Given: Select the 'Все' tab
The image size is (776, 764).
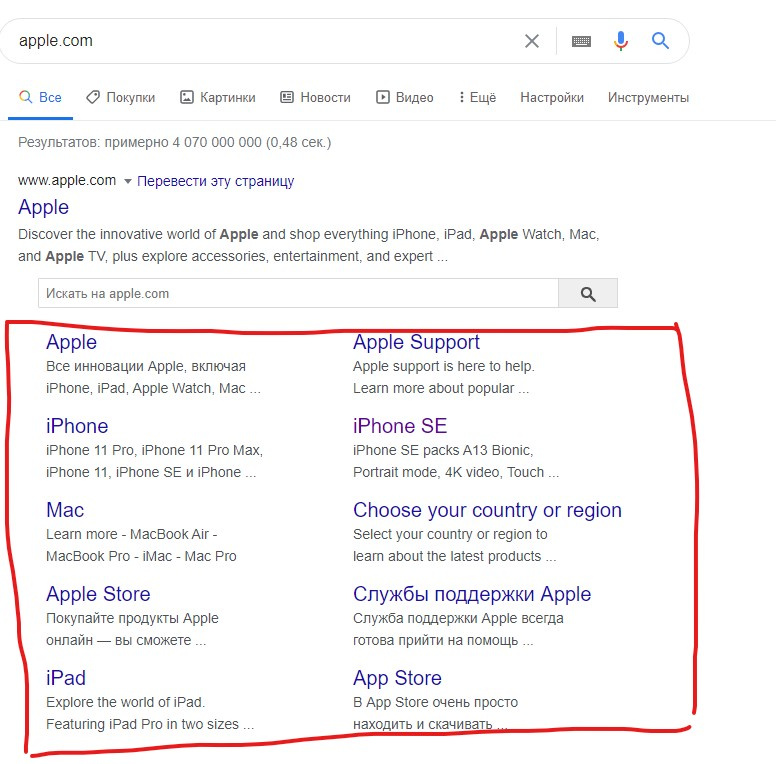Looking at the screenshot, I should click(x=41, y=97).
